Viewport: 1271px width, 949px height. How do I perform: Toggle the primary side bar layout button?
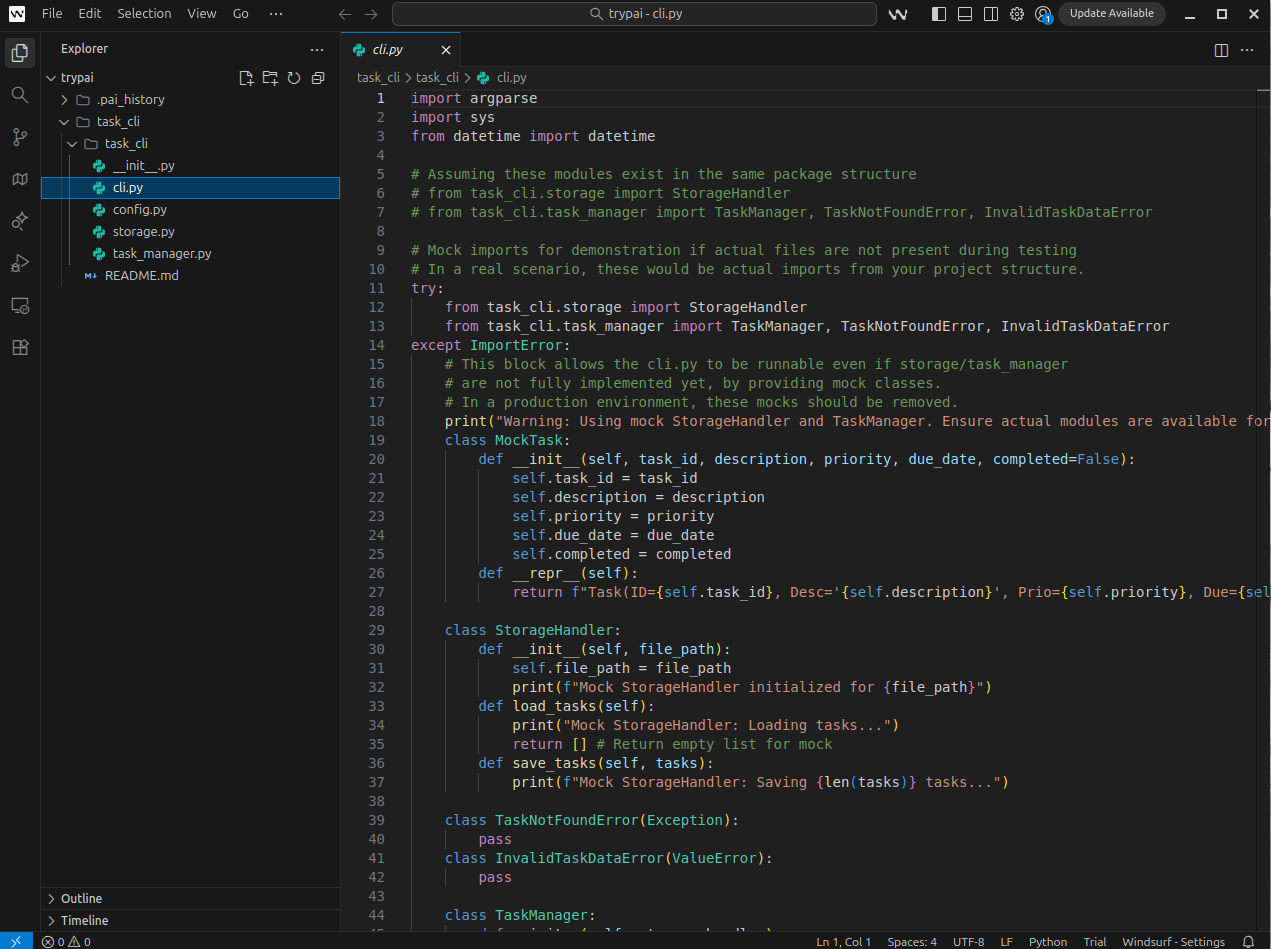coord(939,14)
